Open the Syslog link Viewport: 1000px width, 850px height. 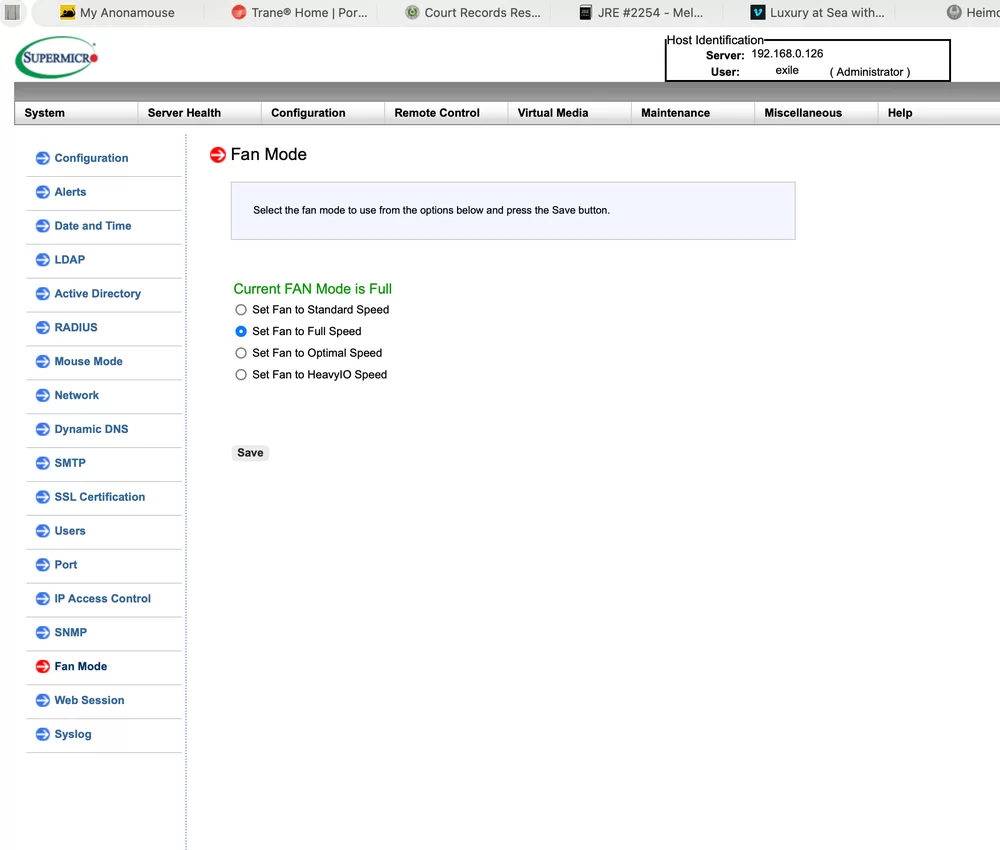click(x=73, y=734)
